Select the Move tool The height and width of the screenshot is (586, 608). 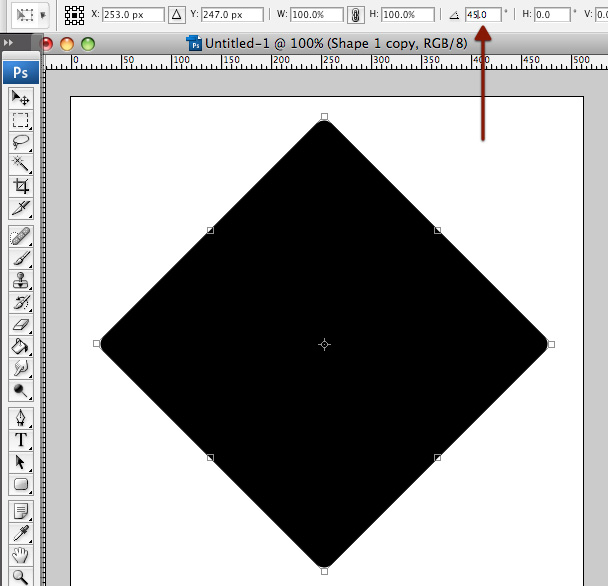pos(21,98)
